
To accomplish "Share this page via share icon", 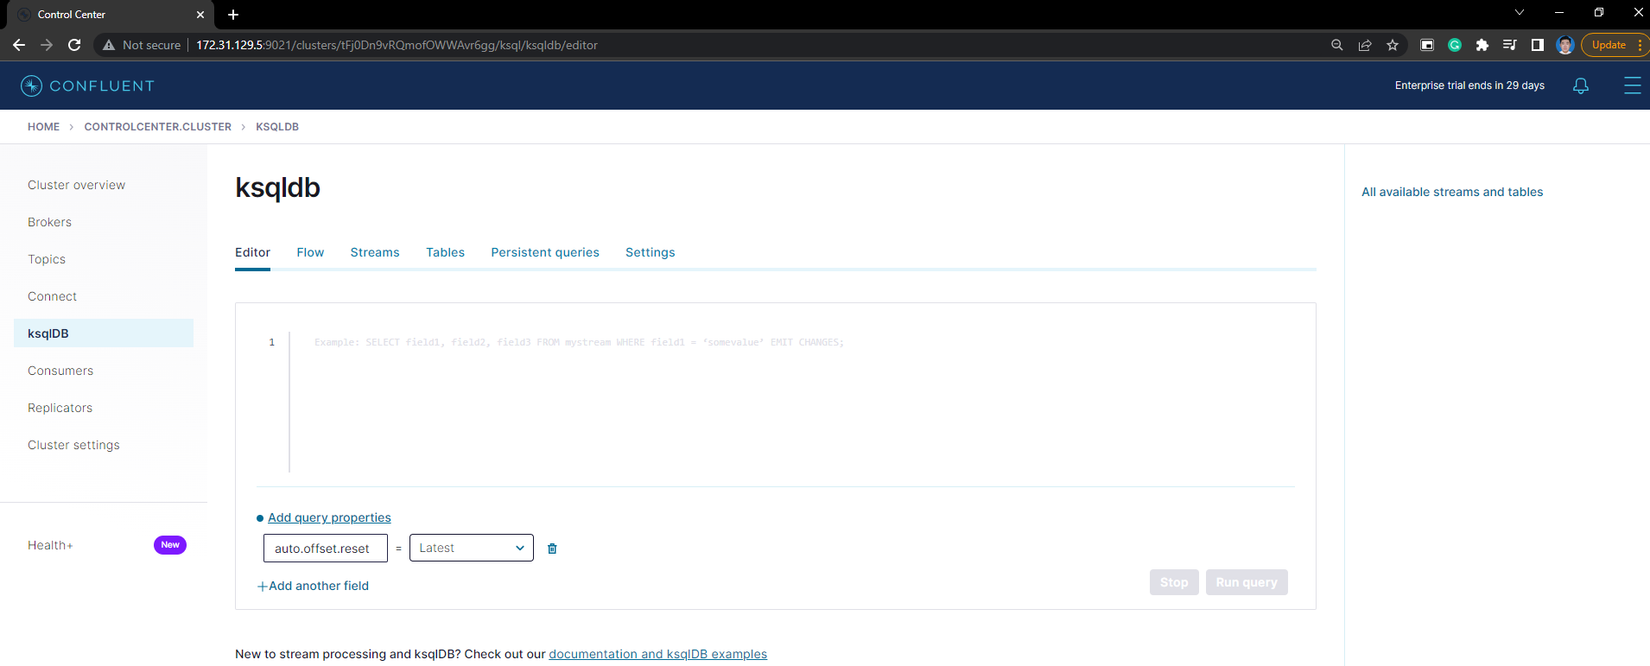I will [x=1364, y=45].
